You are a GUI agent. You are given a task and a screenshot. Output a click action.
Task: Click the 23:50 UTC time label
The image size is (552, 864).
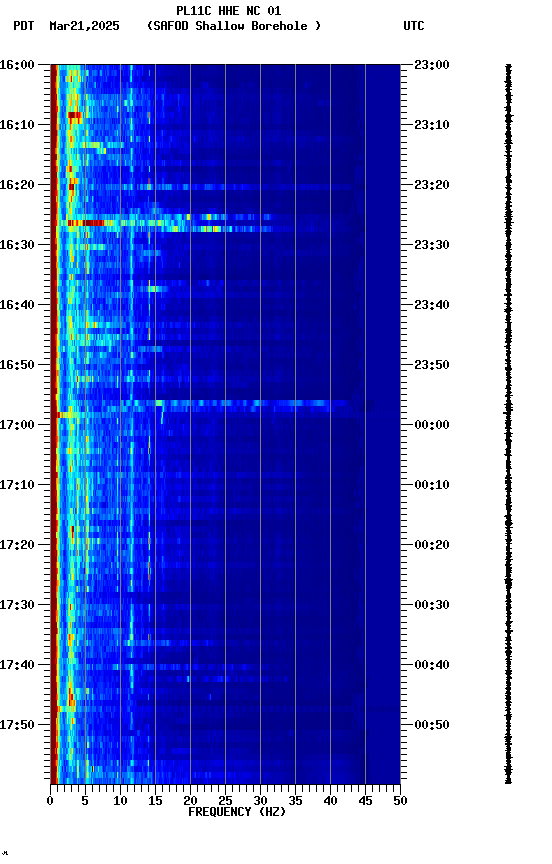tap(432, 365)
